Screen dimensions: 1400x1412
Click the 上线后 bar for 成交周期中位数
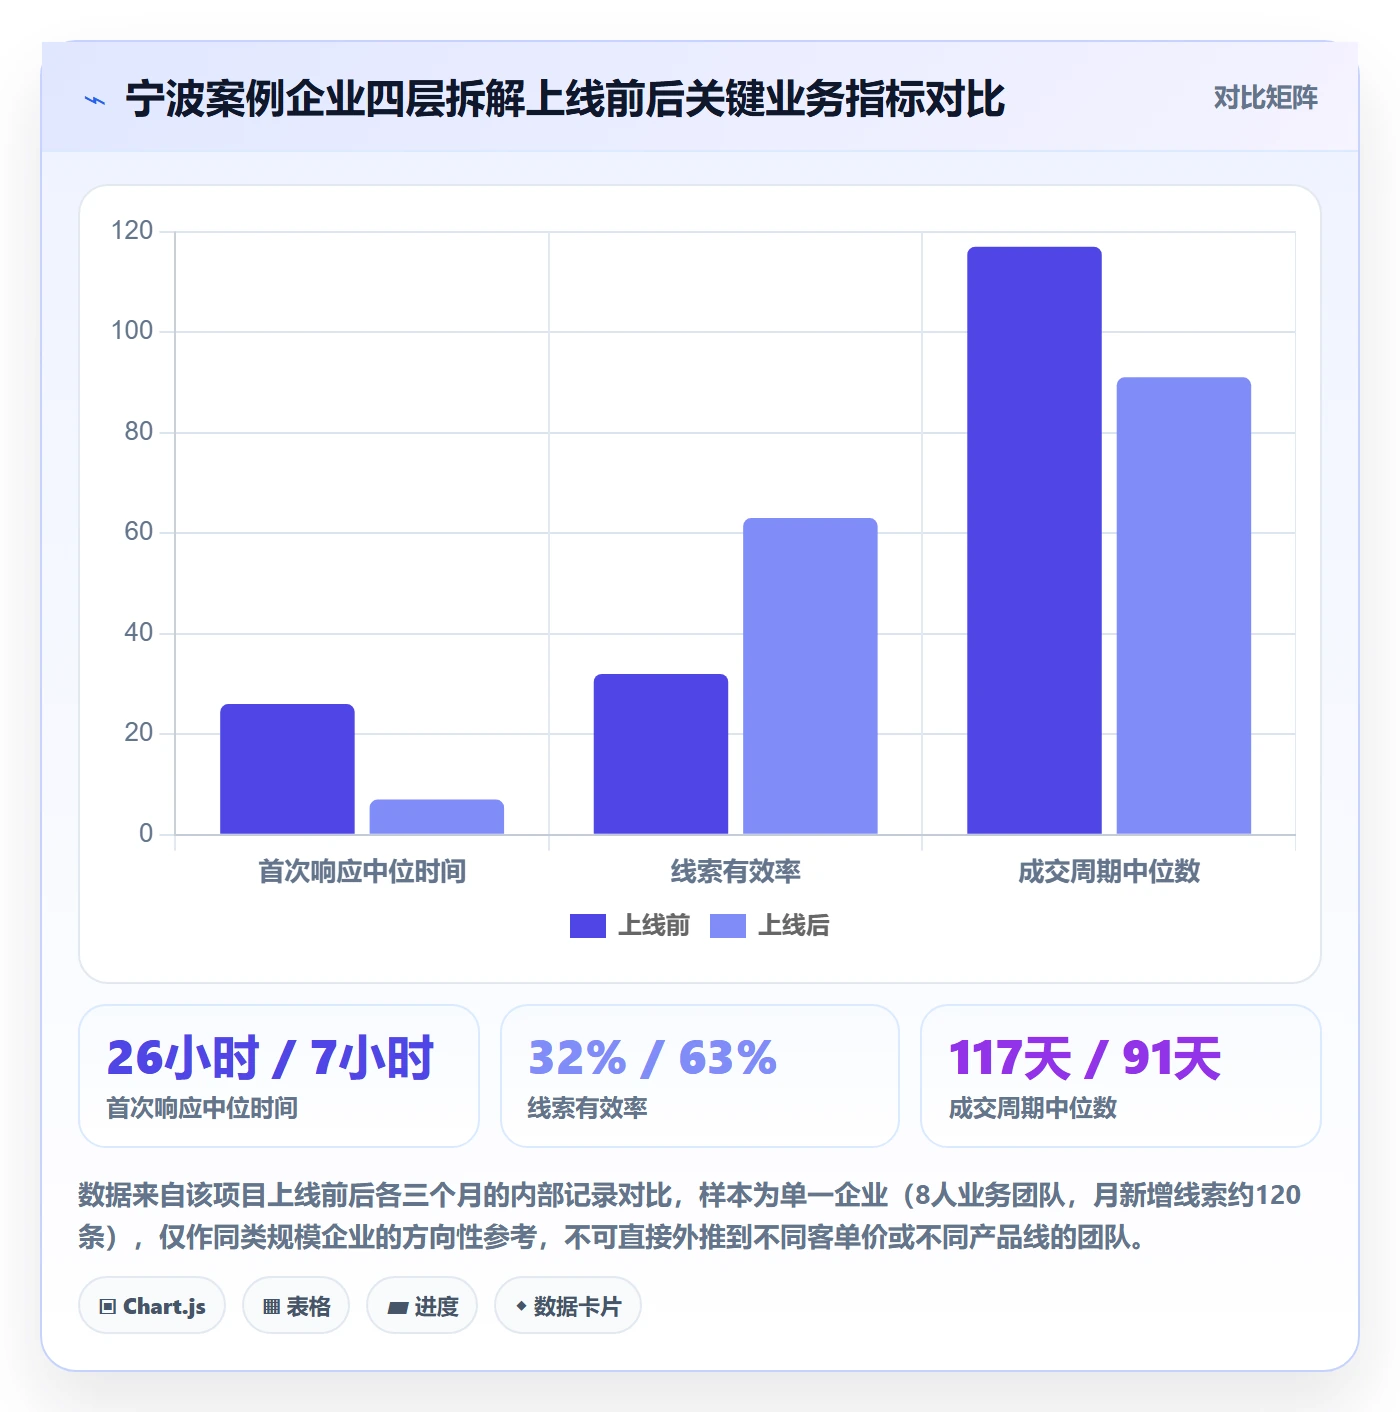(x=1184, y=605)
